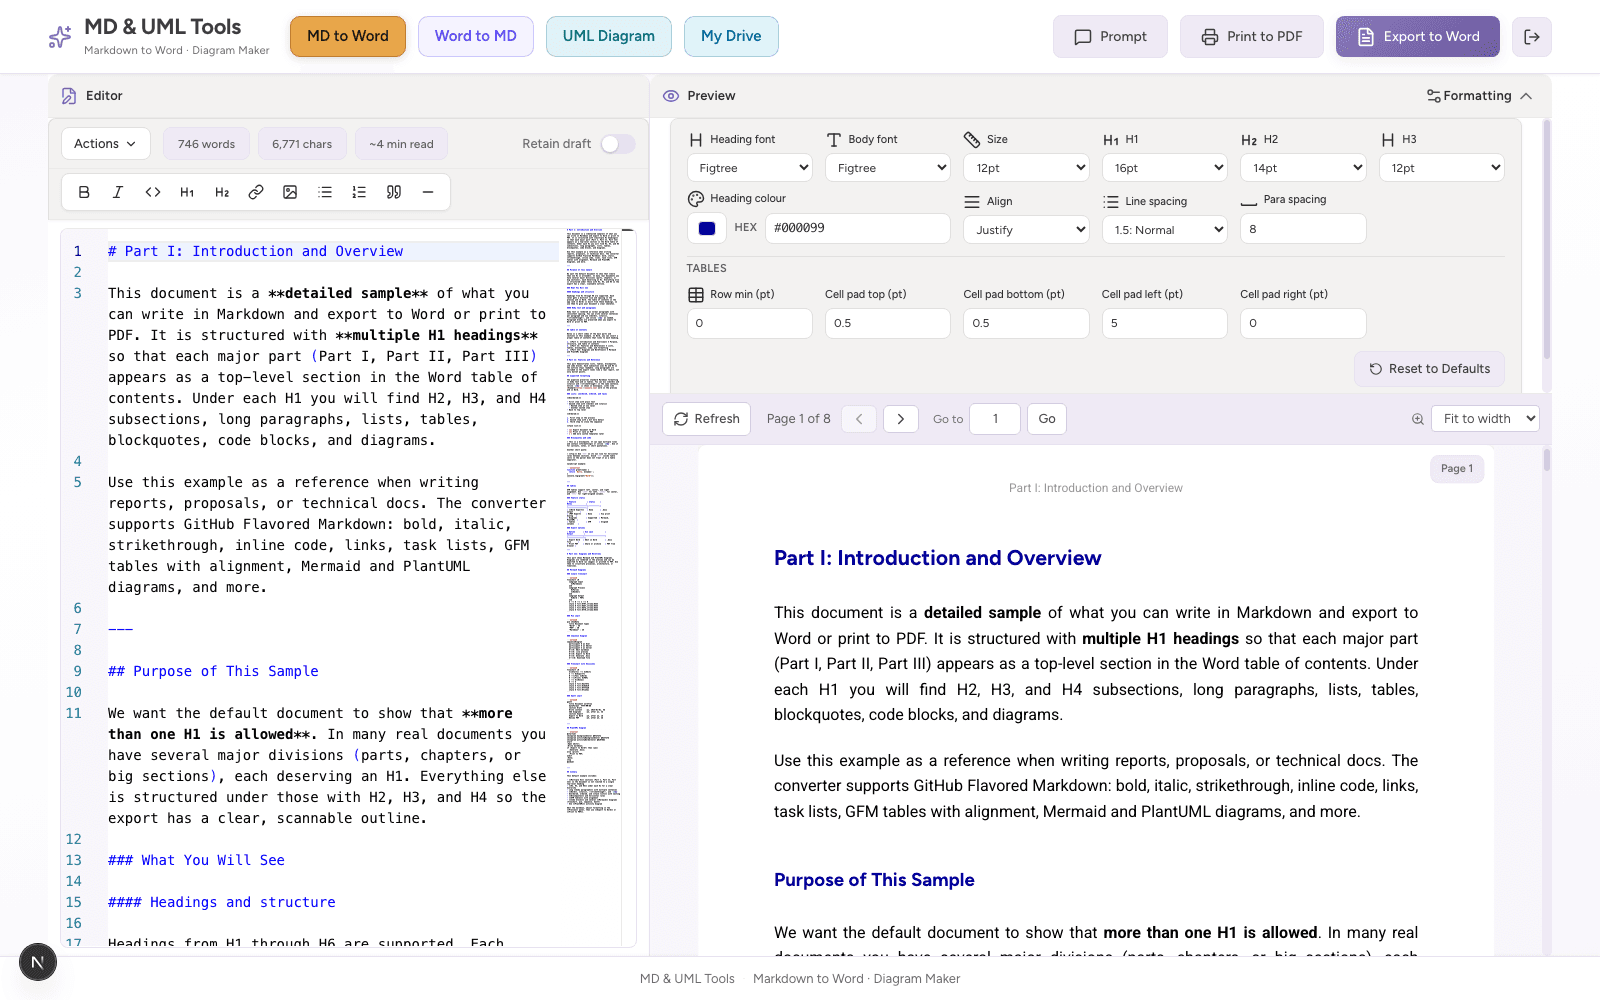Click the Prompt button
This screenshot has width=1600, height=1000.
1110,37
